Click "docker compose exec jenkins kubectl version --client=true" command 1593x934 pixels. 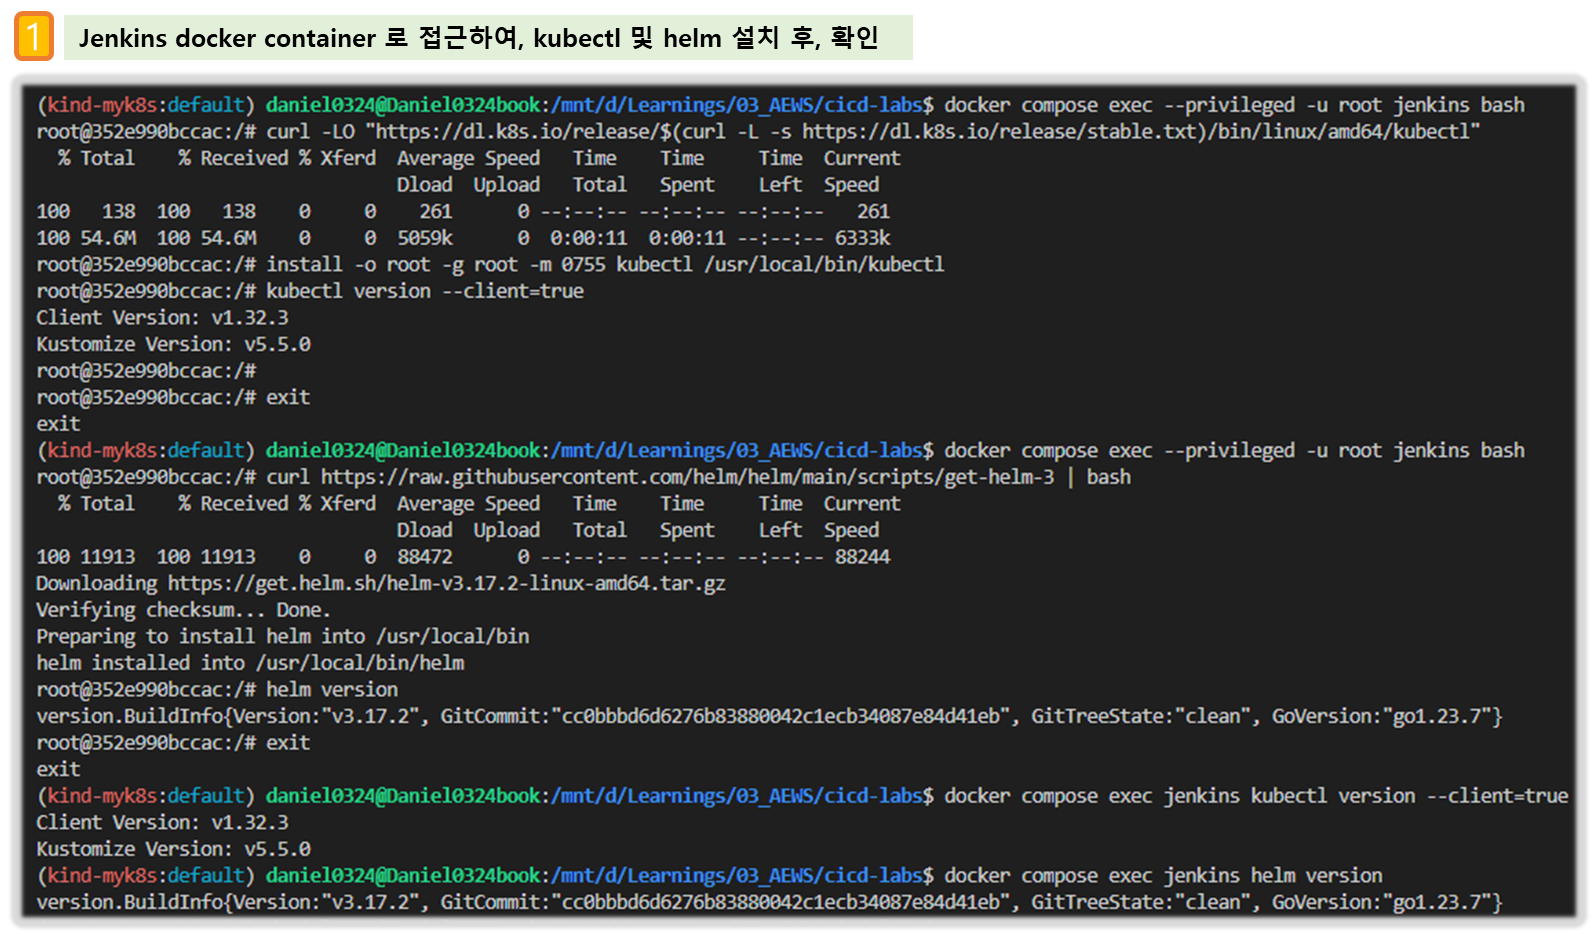(x=1256, y=796)
